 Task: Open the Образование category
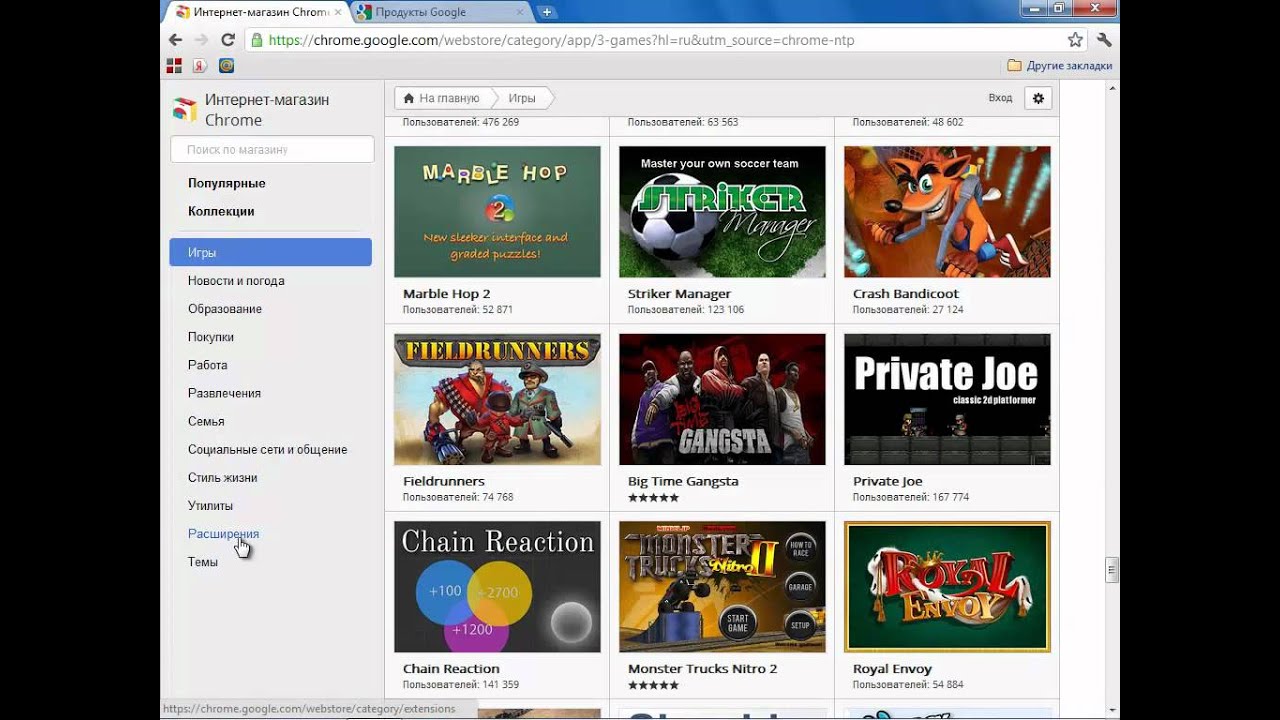[225, 309]
